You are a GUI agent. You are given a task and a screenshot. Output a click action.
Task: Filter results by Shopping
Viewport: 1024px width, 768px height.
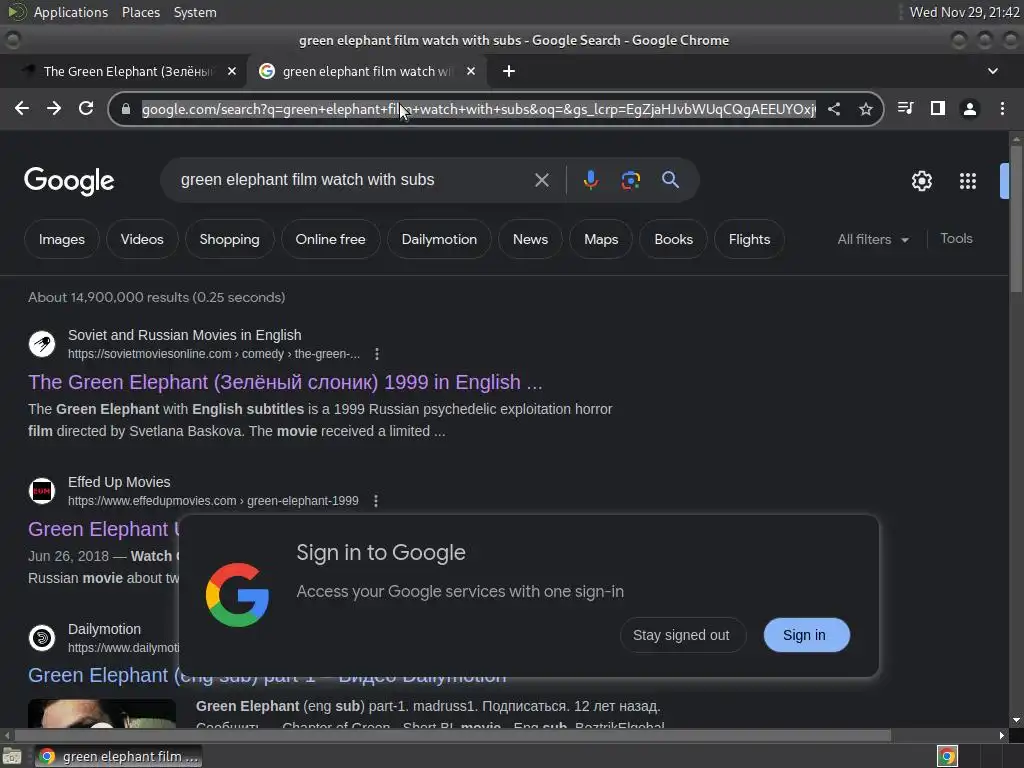(229, 239)
